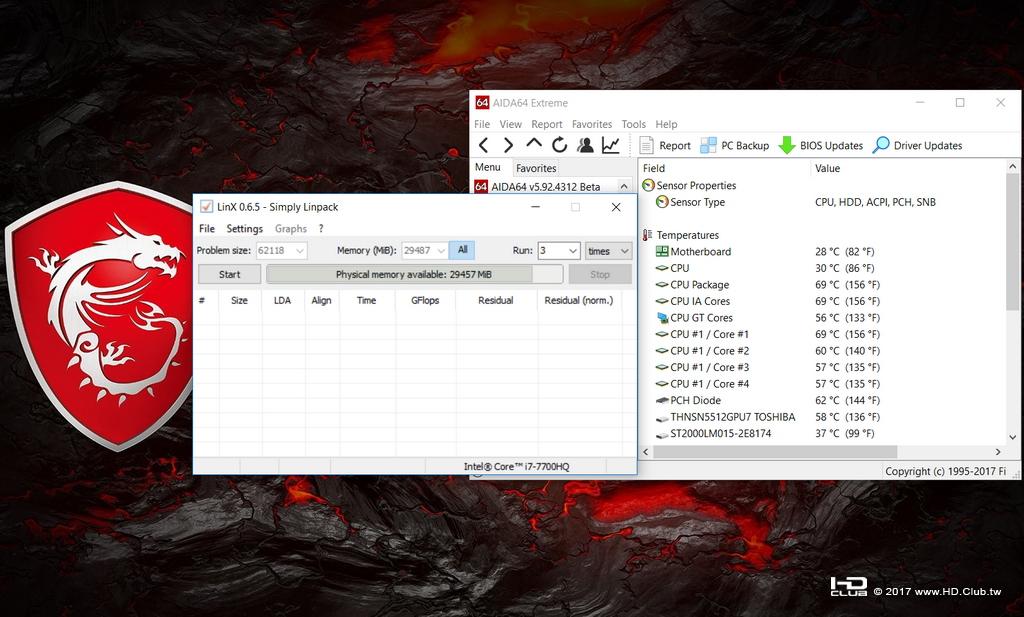Open the AIDA64 Help menu
The image size is (1024, 617).
(x=666, y=124)
